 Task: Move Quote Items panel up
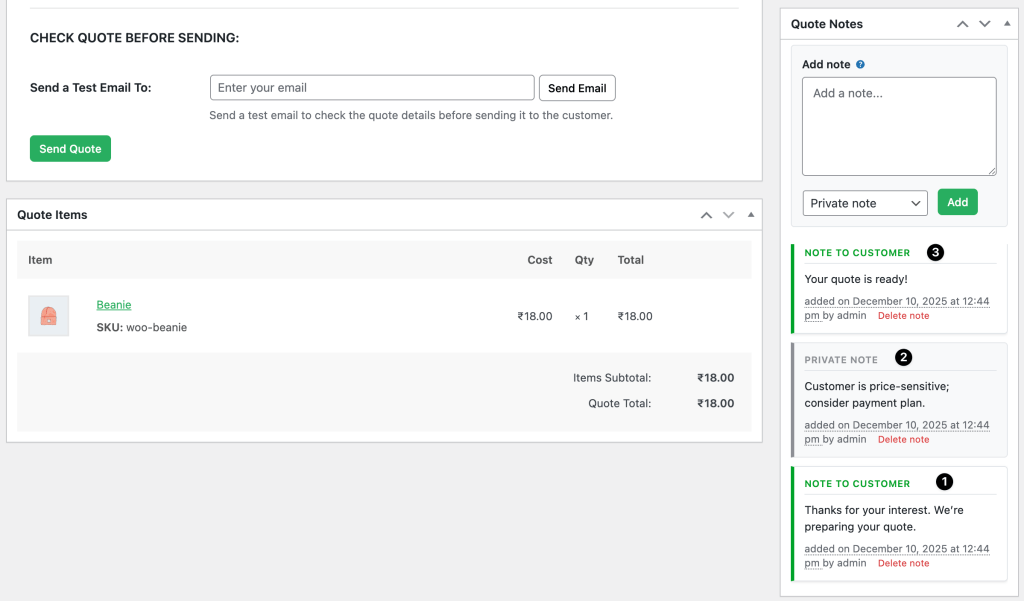(x=707, y=215)
